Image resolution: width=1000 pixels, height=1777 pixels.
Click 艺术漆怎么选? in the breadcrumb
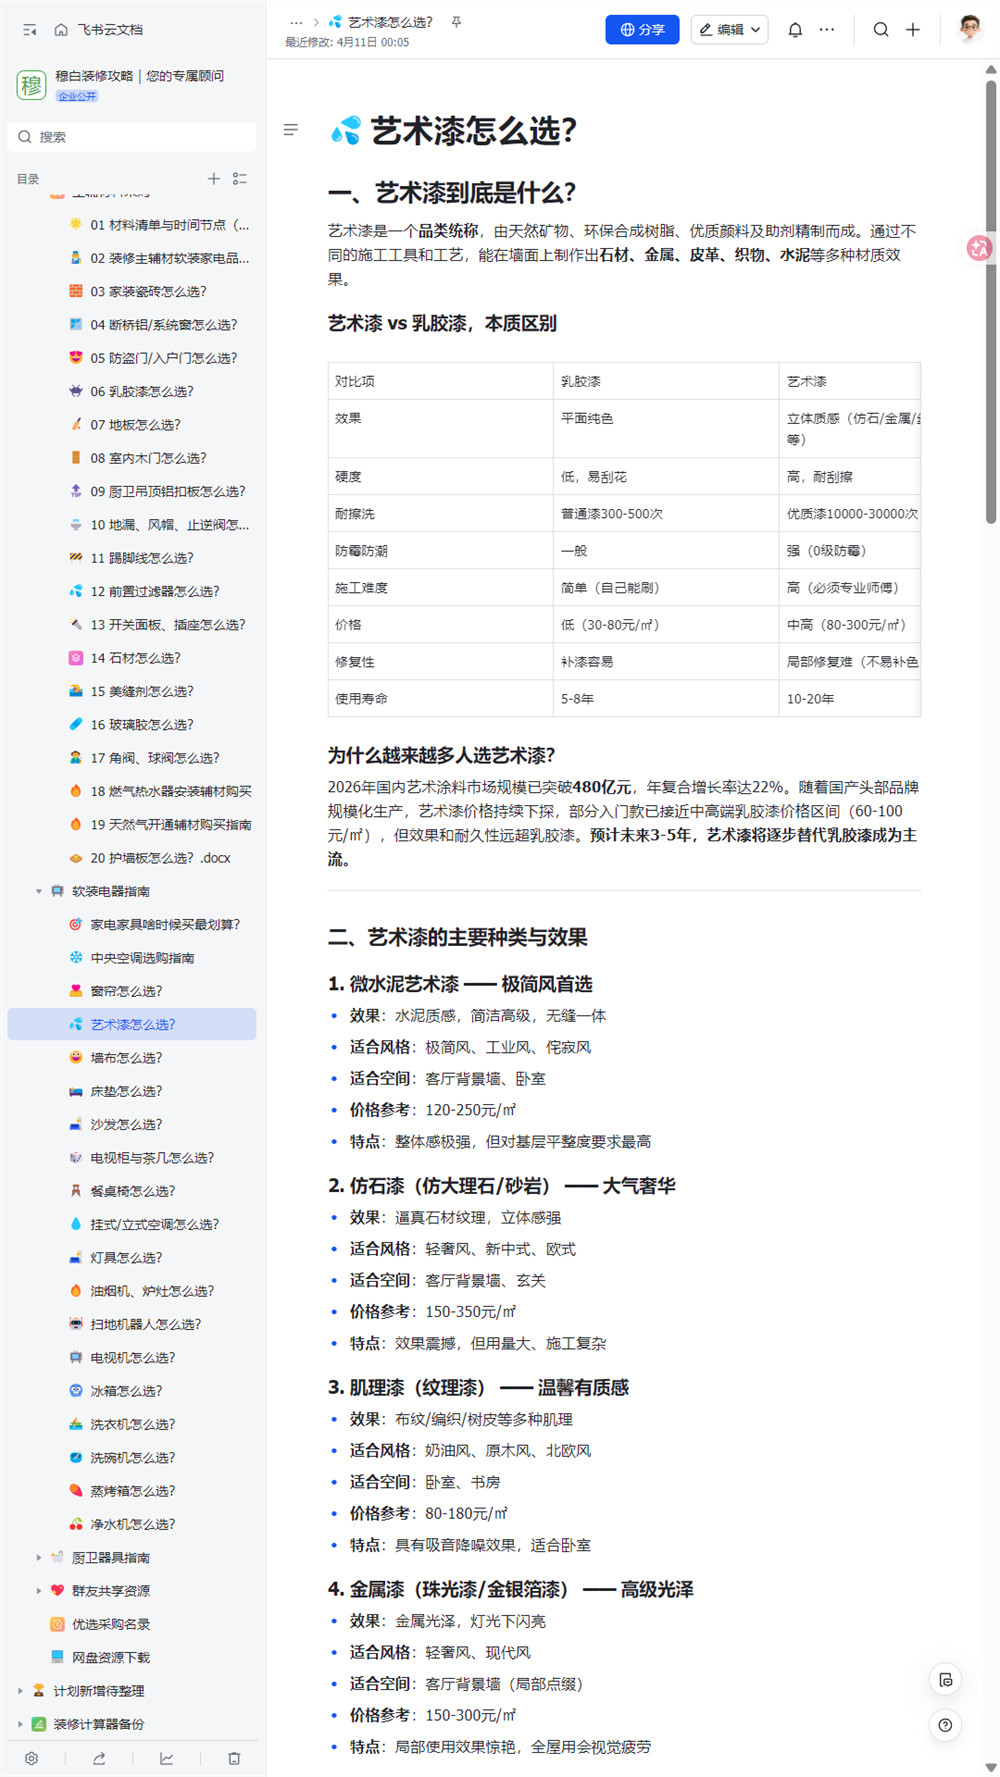(390, 22)
